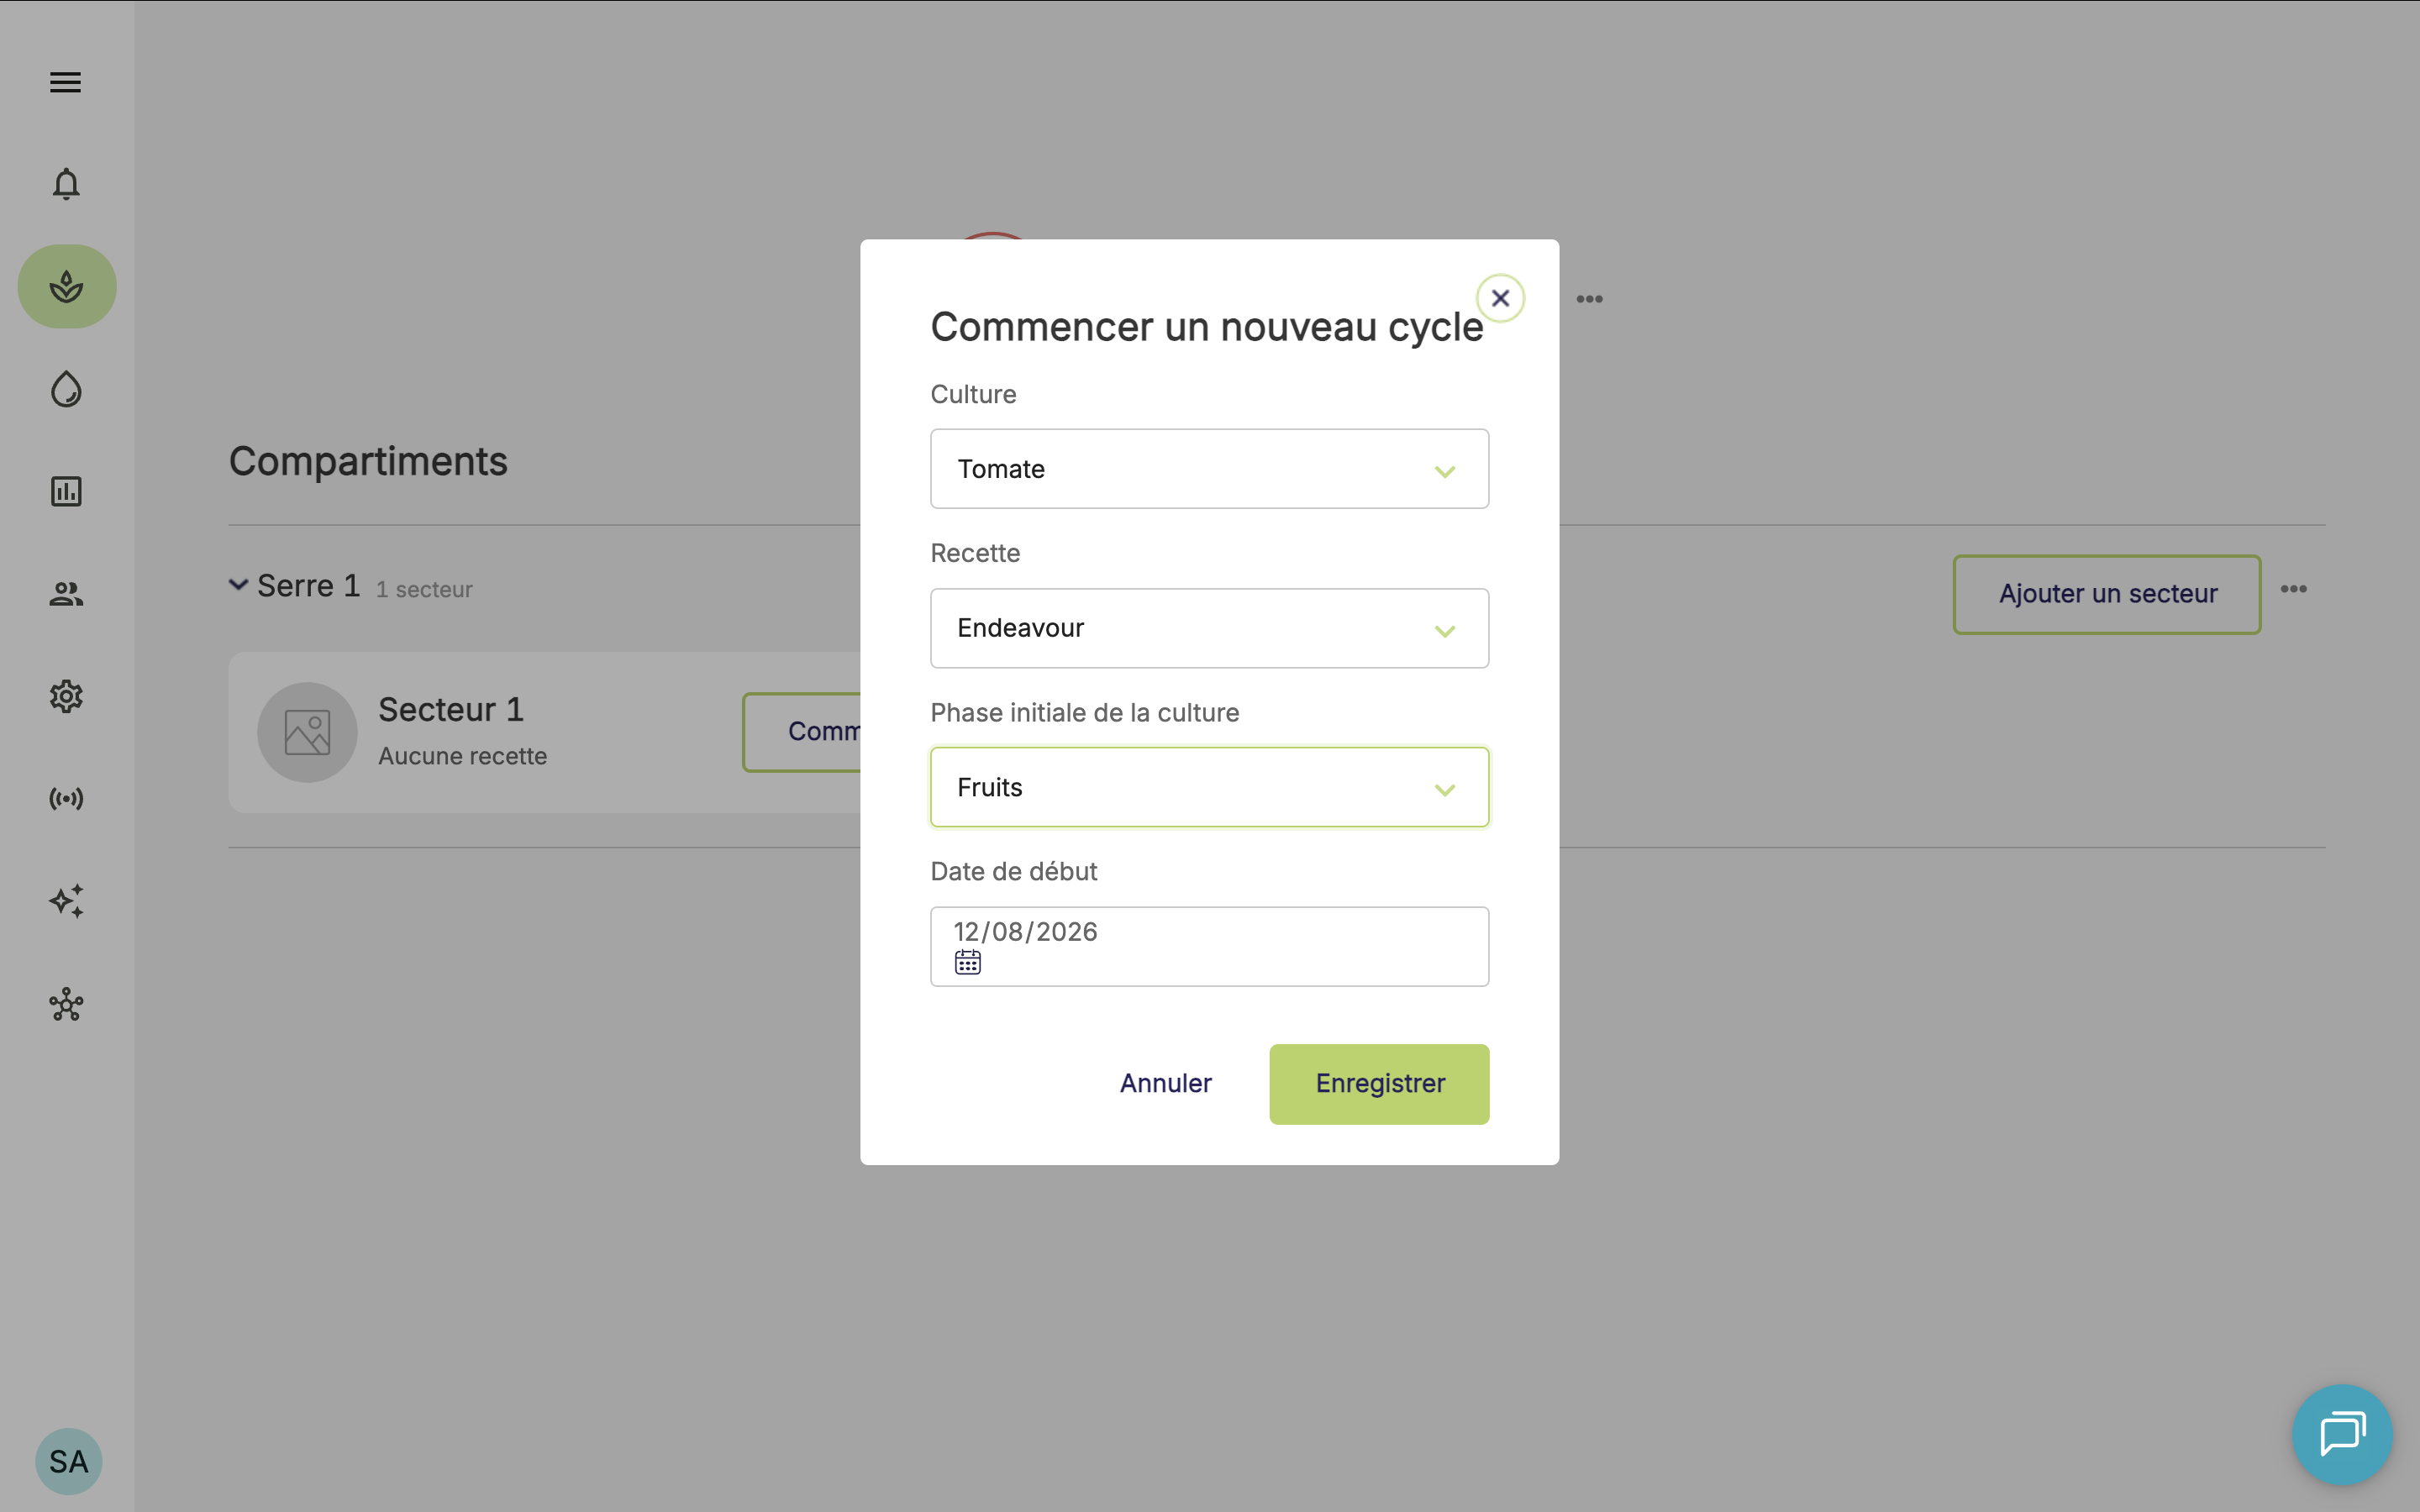Click Annuler to cancel the cycle
Screen dimensions: 2420x1512
click(x=1165, y=1083)
